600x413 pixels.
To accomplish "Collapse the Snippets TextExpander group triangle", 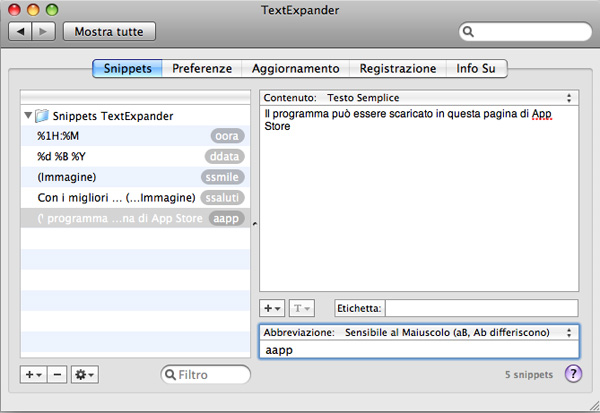I will click(28, 115).
